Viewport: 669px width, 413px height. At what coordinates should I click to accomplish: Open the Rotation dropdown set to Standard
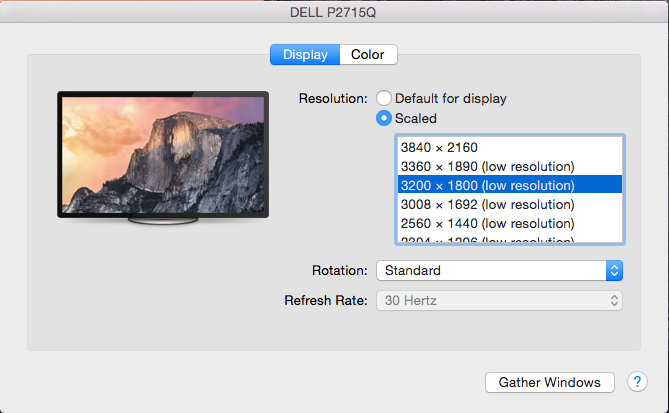click(499, 270)
